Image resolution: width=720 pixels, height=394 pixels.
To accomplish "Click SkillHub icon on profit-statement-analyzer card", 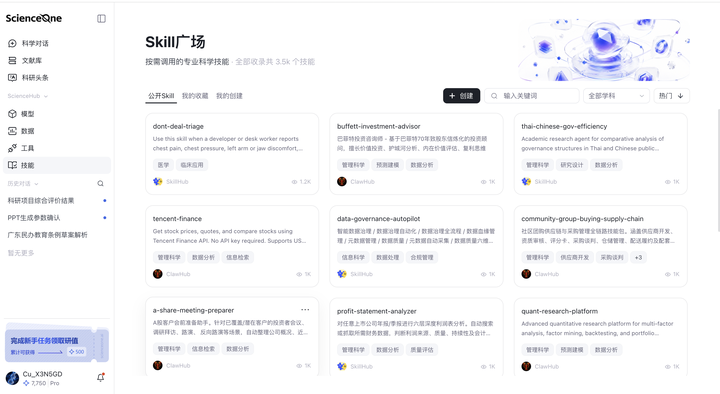I will coord(342,366).
